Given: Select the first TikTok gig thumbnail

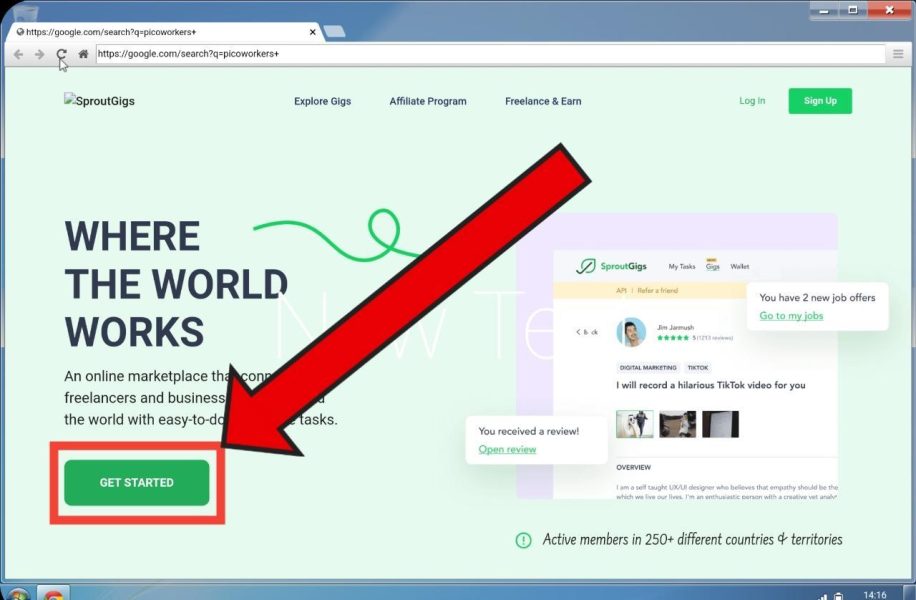Looking at the screenshot, I should (x=634, y=424).
